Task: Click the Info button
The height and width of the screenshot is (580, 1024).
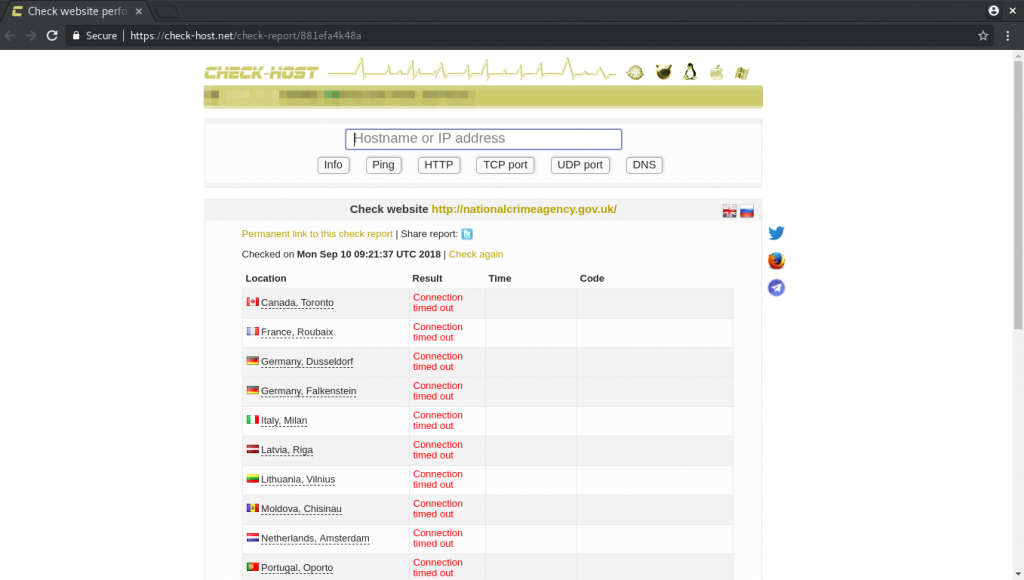Action: click(x=333, y=165)
